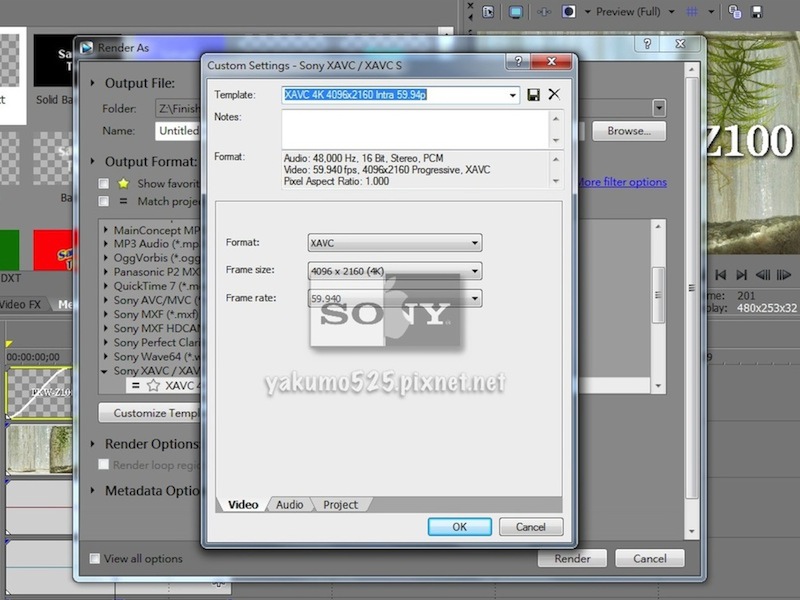Open the Folder history dropdown in Render As
800x600 pixels.
[x=659, y=108]
